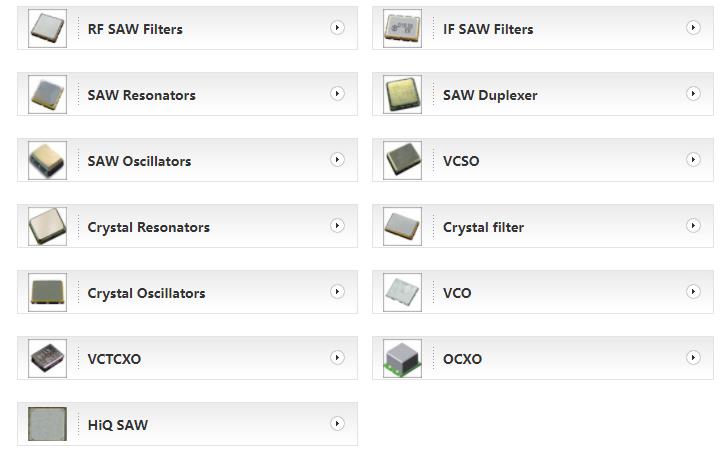This screenshot has width=728, height=453.
Task: Click the arrow next to IF SAW Filters
Action: [693, 28]
